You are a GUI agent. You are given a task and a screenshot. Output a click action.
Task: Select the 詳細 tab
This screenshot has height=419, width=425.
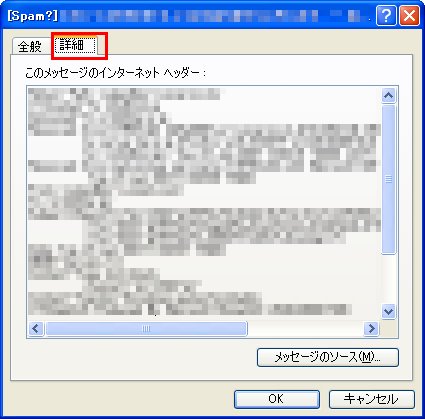coord(75,45)
